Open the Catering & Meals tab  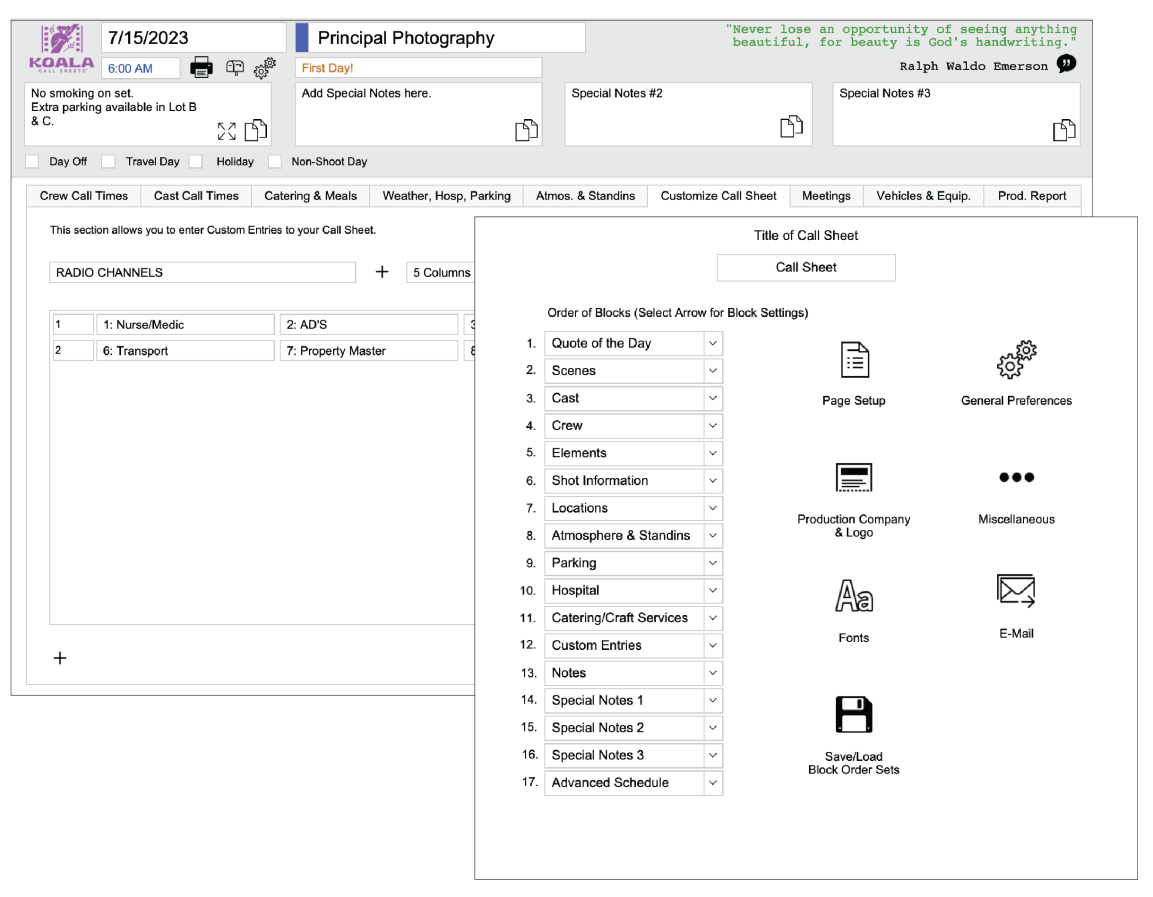[310, 196]
